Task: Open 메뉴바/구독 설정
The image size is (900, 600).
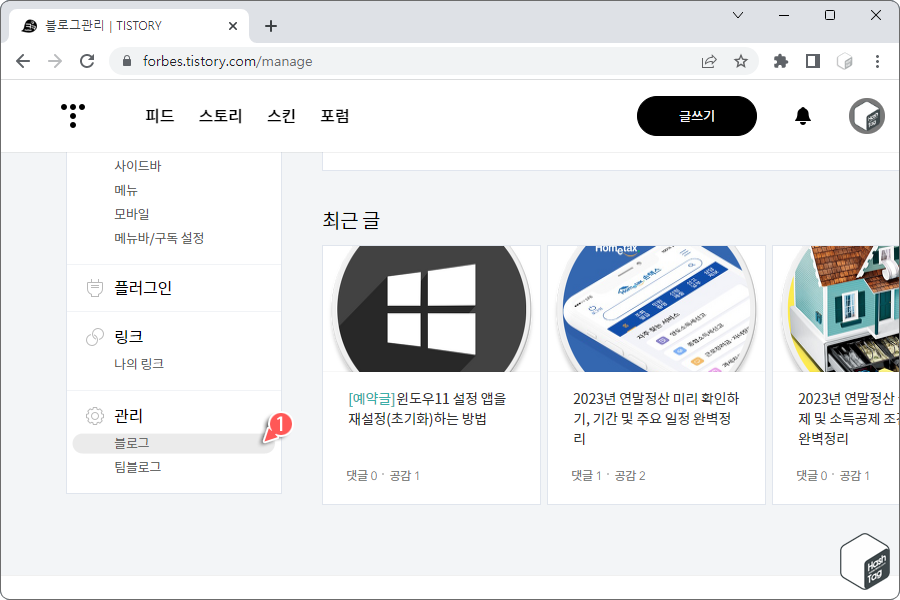Action: [x=159, y=238]
